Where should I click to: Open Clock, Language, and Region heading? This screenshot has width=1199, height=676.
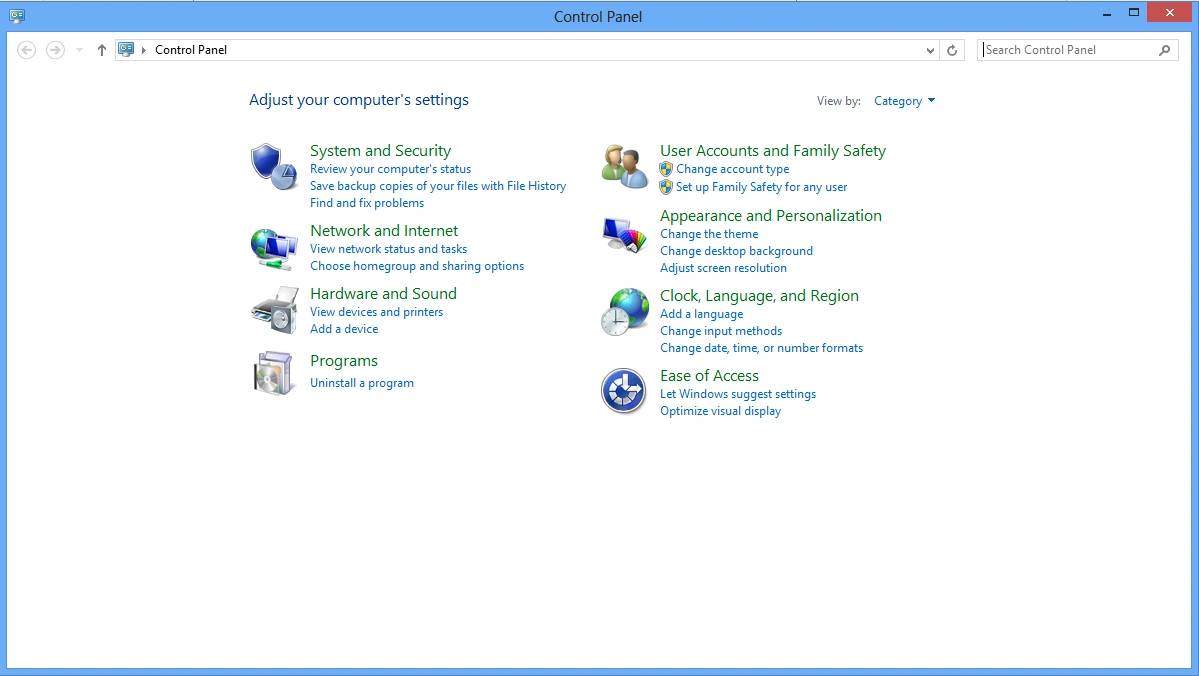(x=759, y=296)
